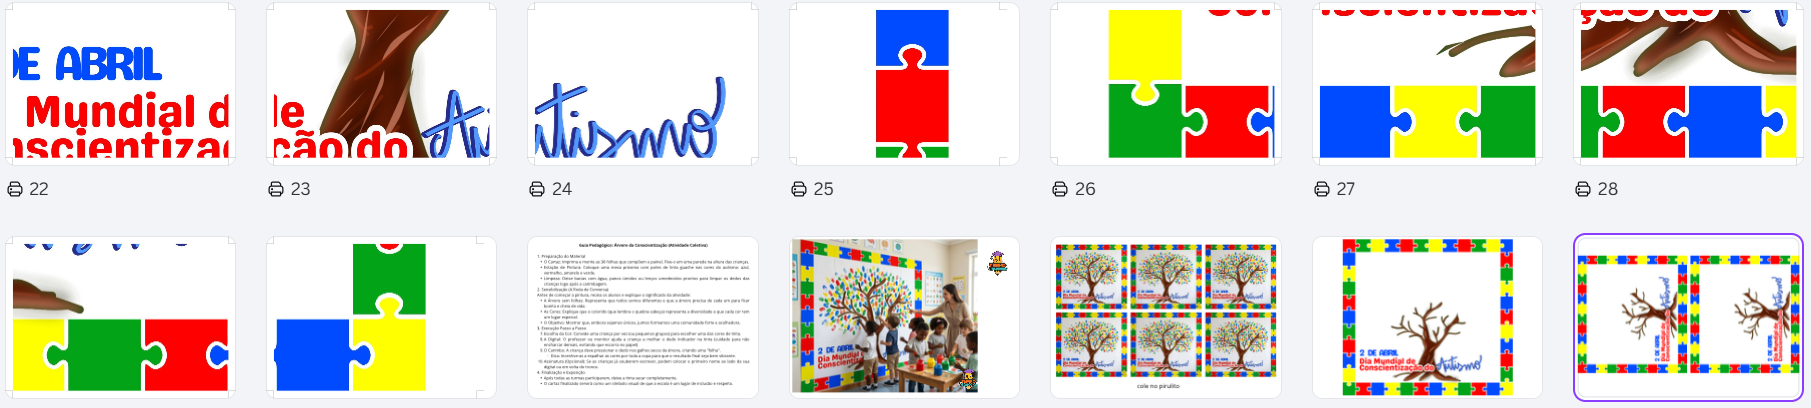Open page 28 thumbnail with trunk and puzzle border
Viewport: 1811px width, 408px height.
1689,84
